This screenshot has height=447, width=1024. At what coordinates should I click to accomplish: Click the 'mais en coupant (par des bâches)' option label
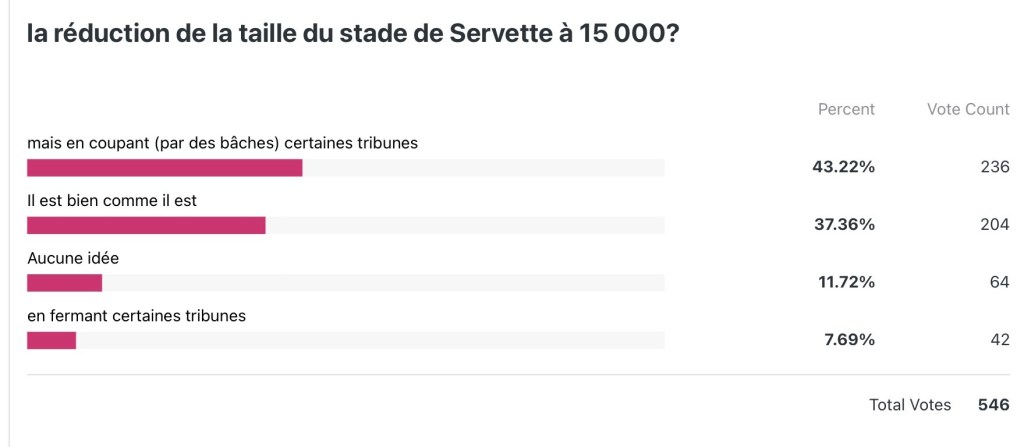222,144
